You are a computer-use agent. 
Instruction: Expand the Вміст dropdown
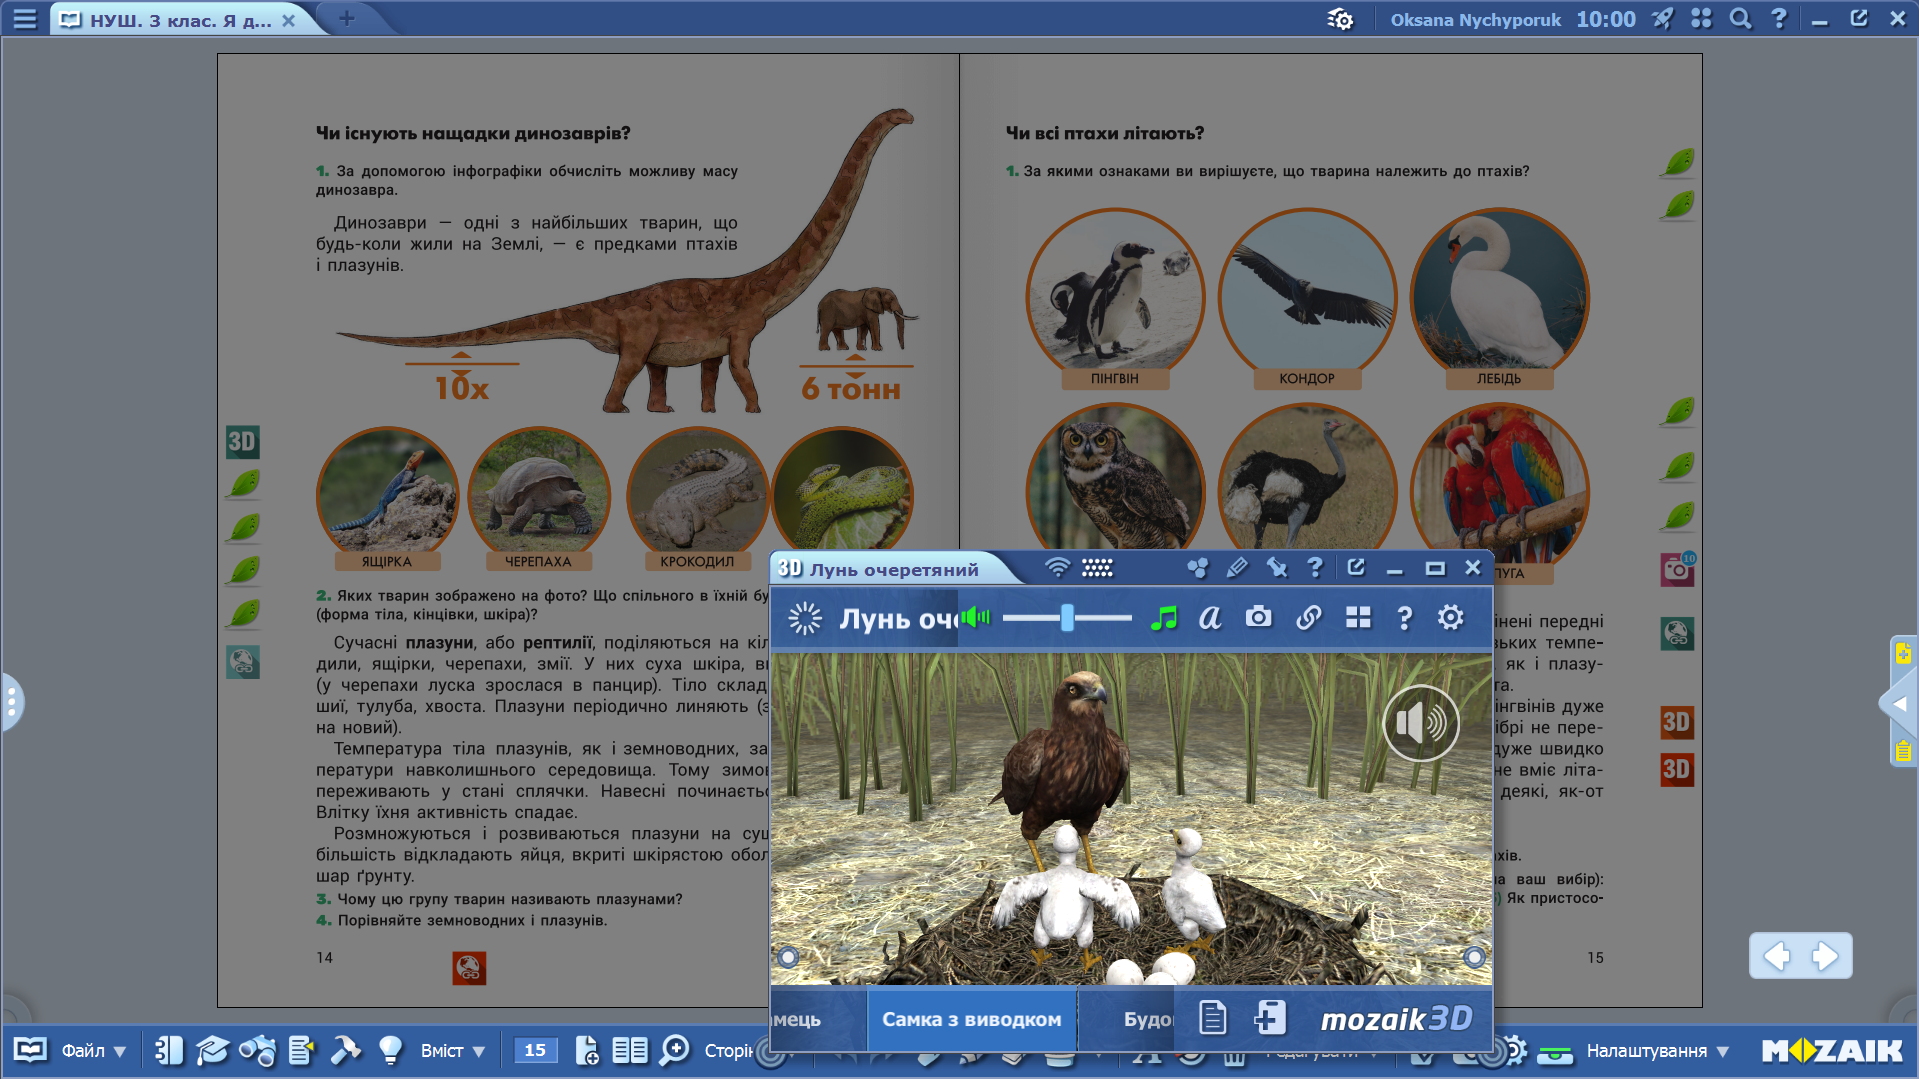click(452, 1051)
